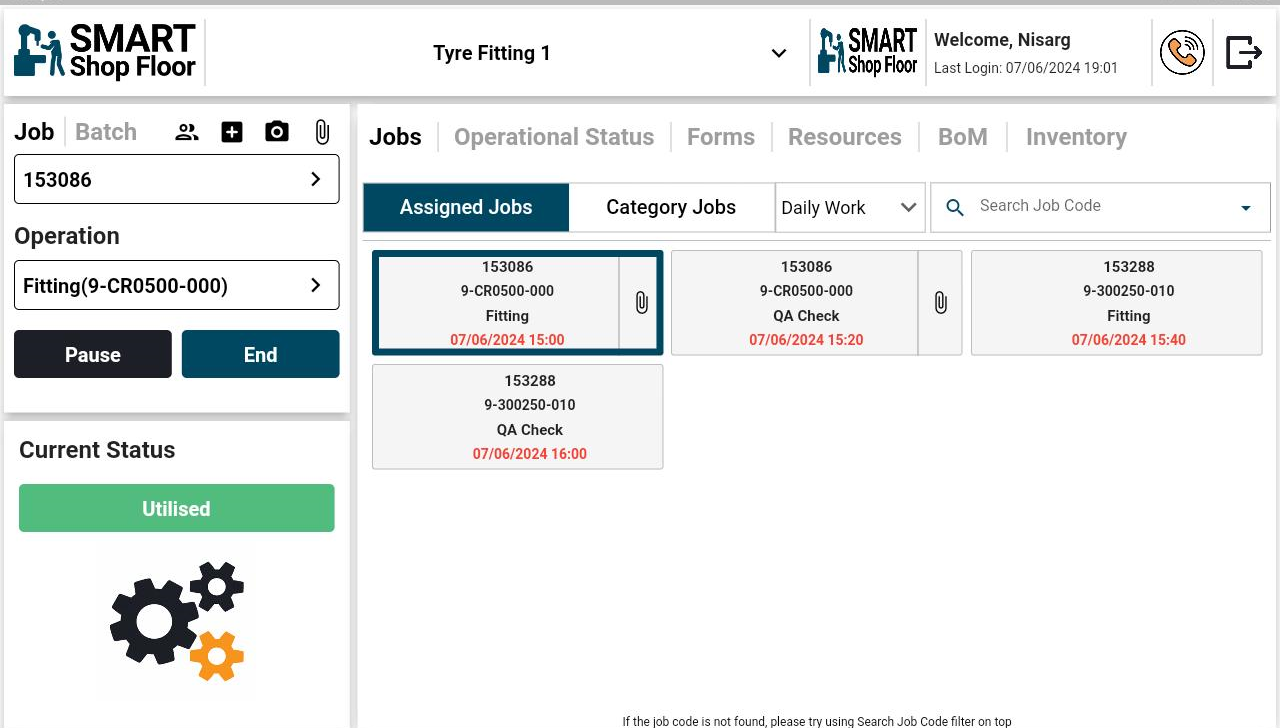This screenshot has width=1280, height=728.
Task: Click the Search Job Code field
Action: pyautogui.click(x=1100, y=206)
